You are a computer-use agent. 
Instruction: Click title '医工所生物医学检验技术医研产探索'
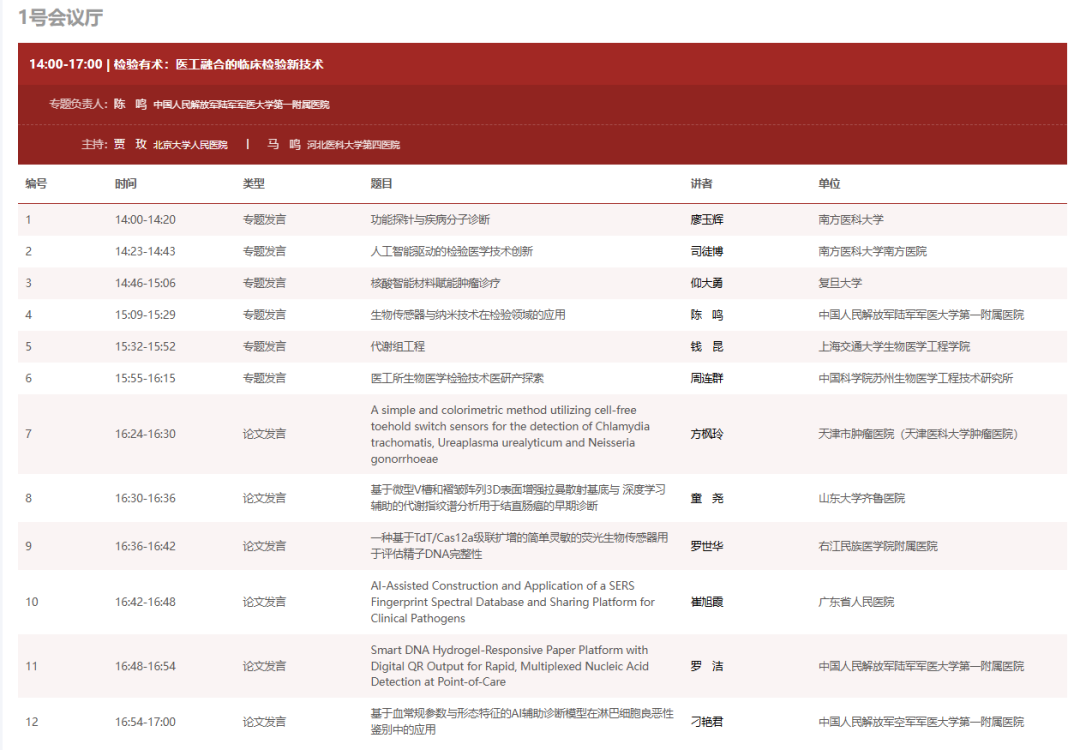457,378
